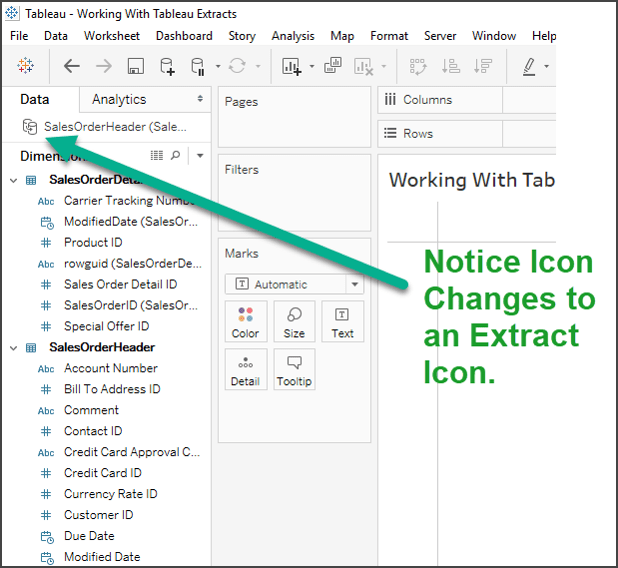Search fields with magnifier icon

176,156
